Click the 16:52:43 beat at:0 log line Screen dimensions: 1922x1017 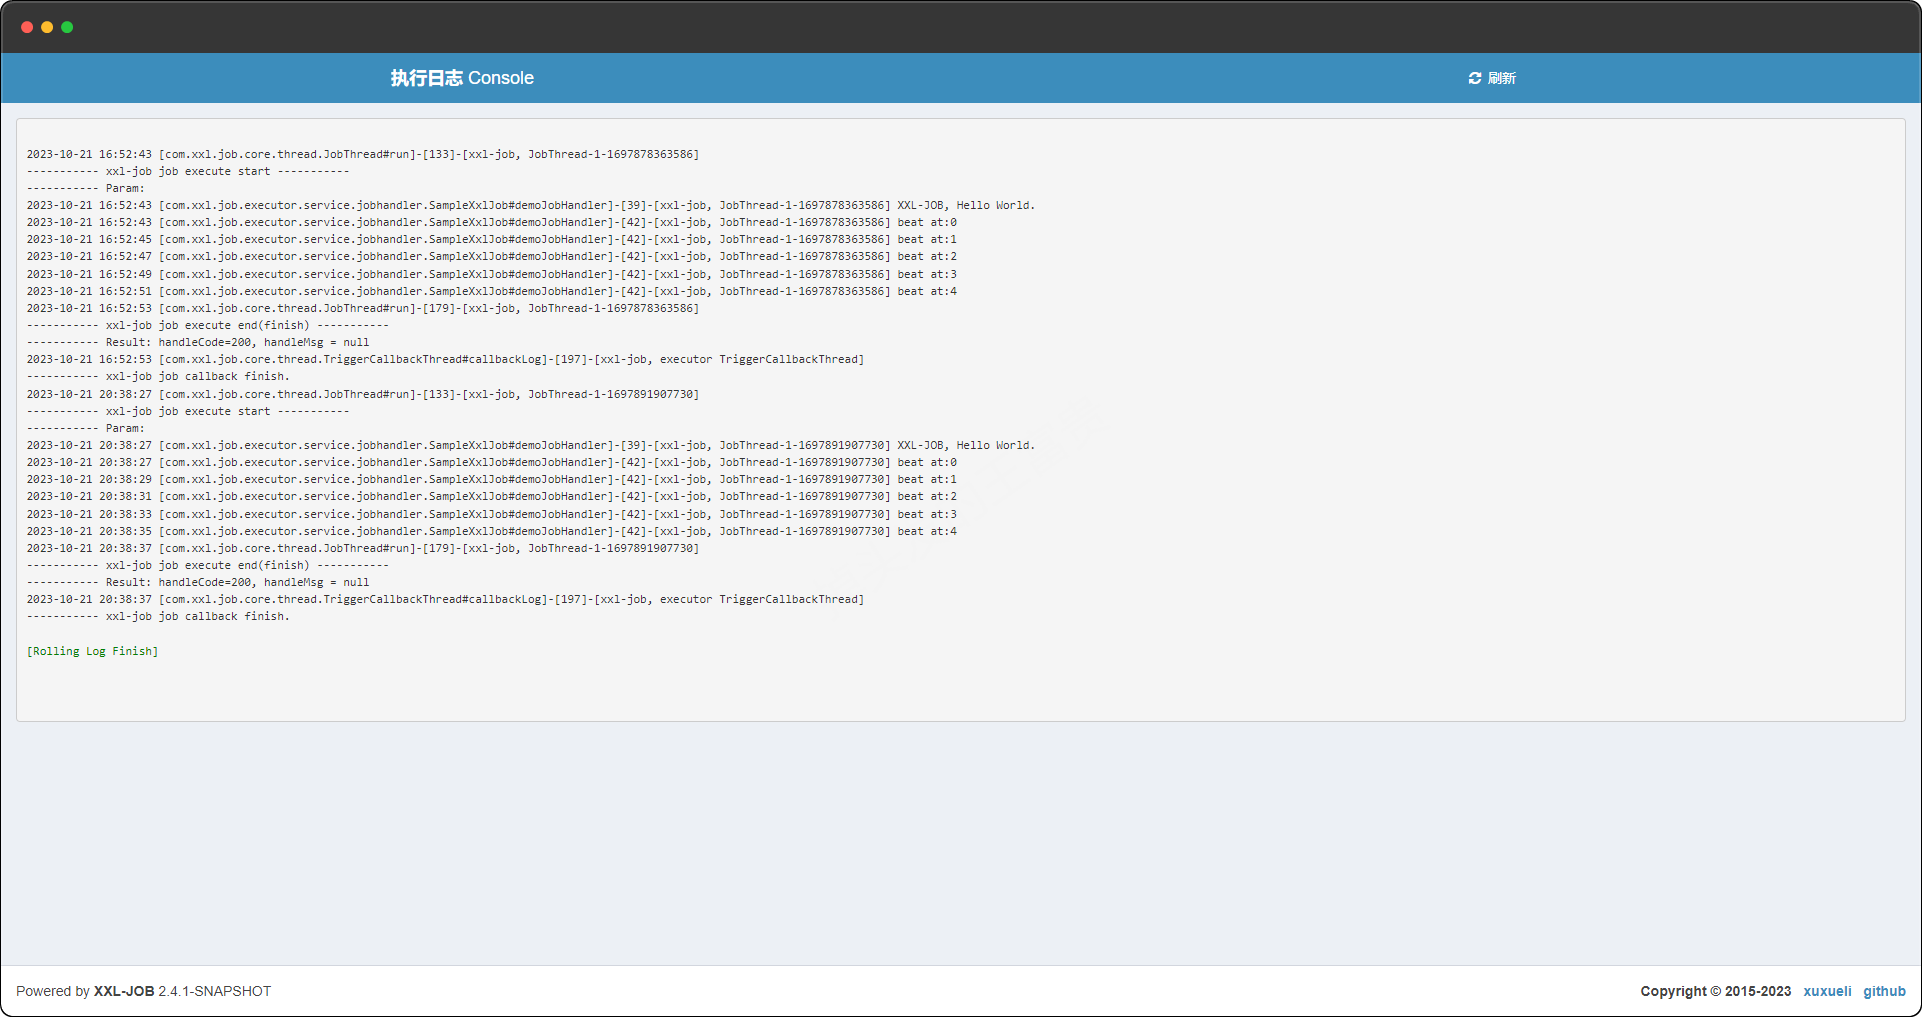tap(492, 222)
